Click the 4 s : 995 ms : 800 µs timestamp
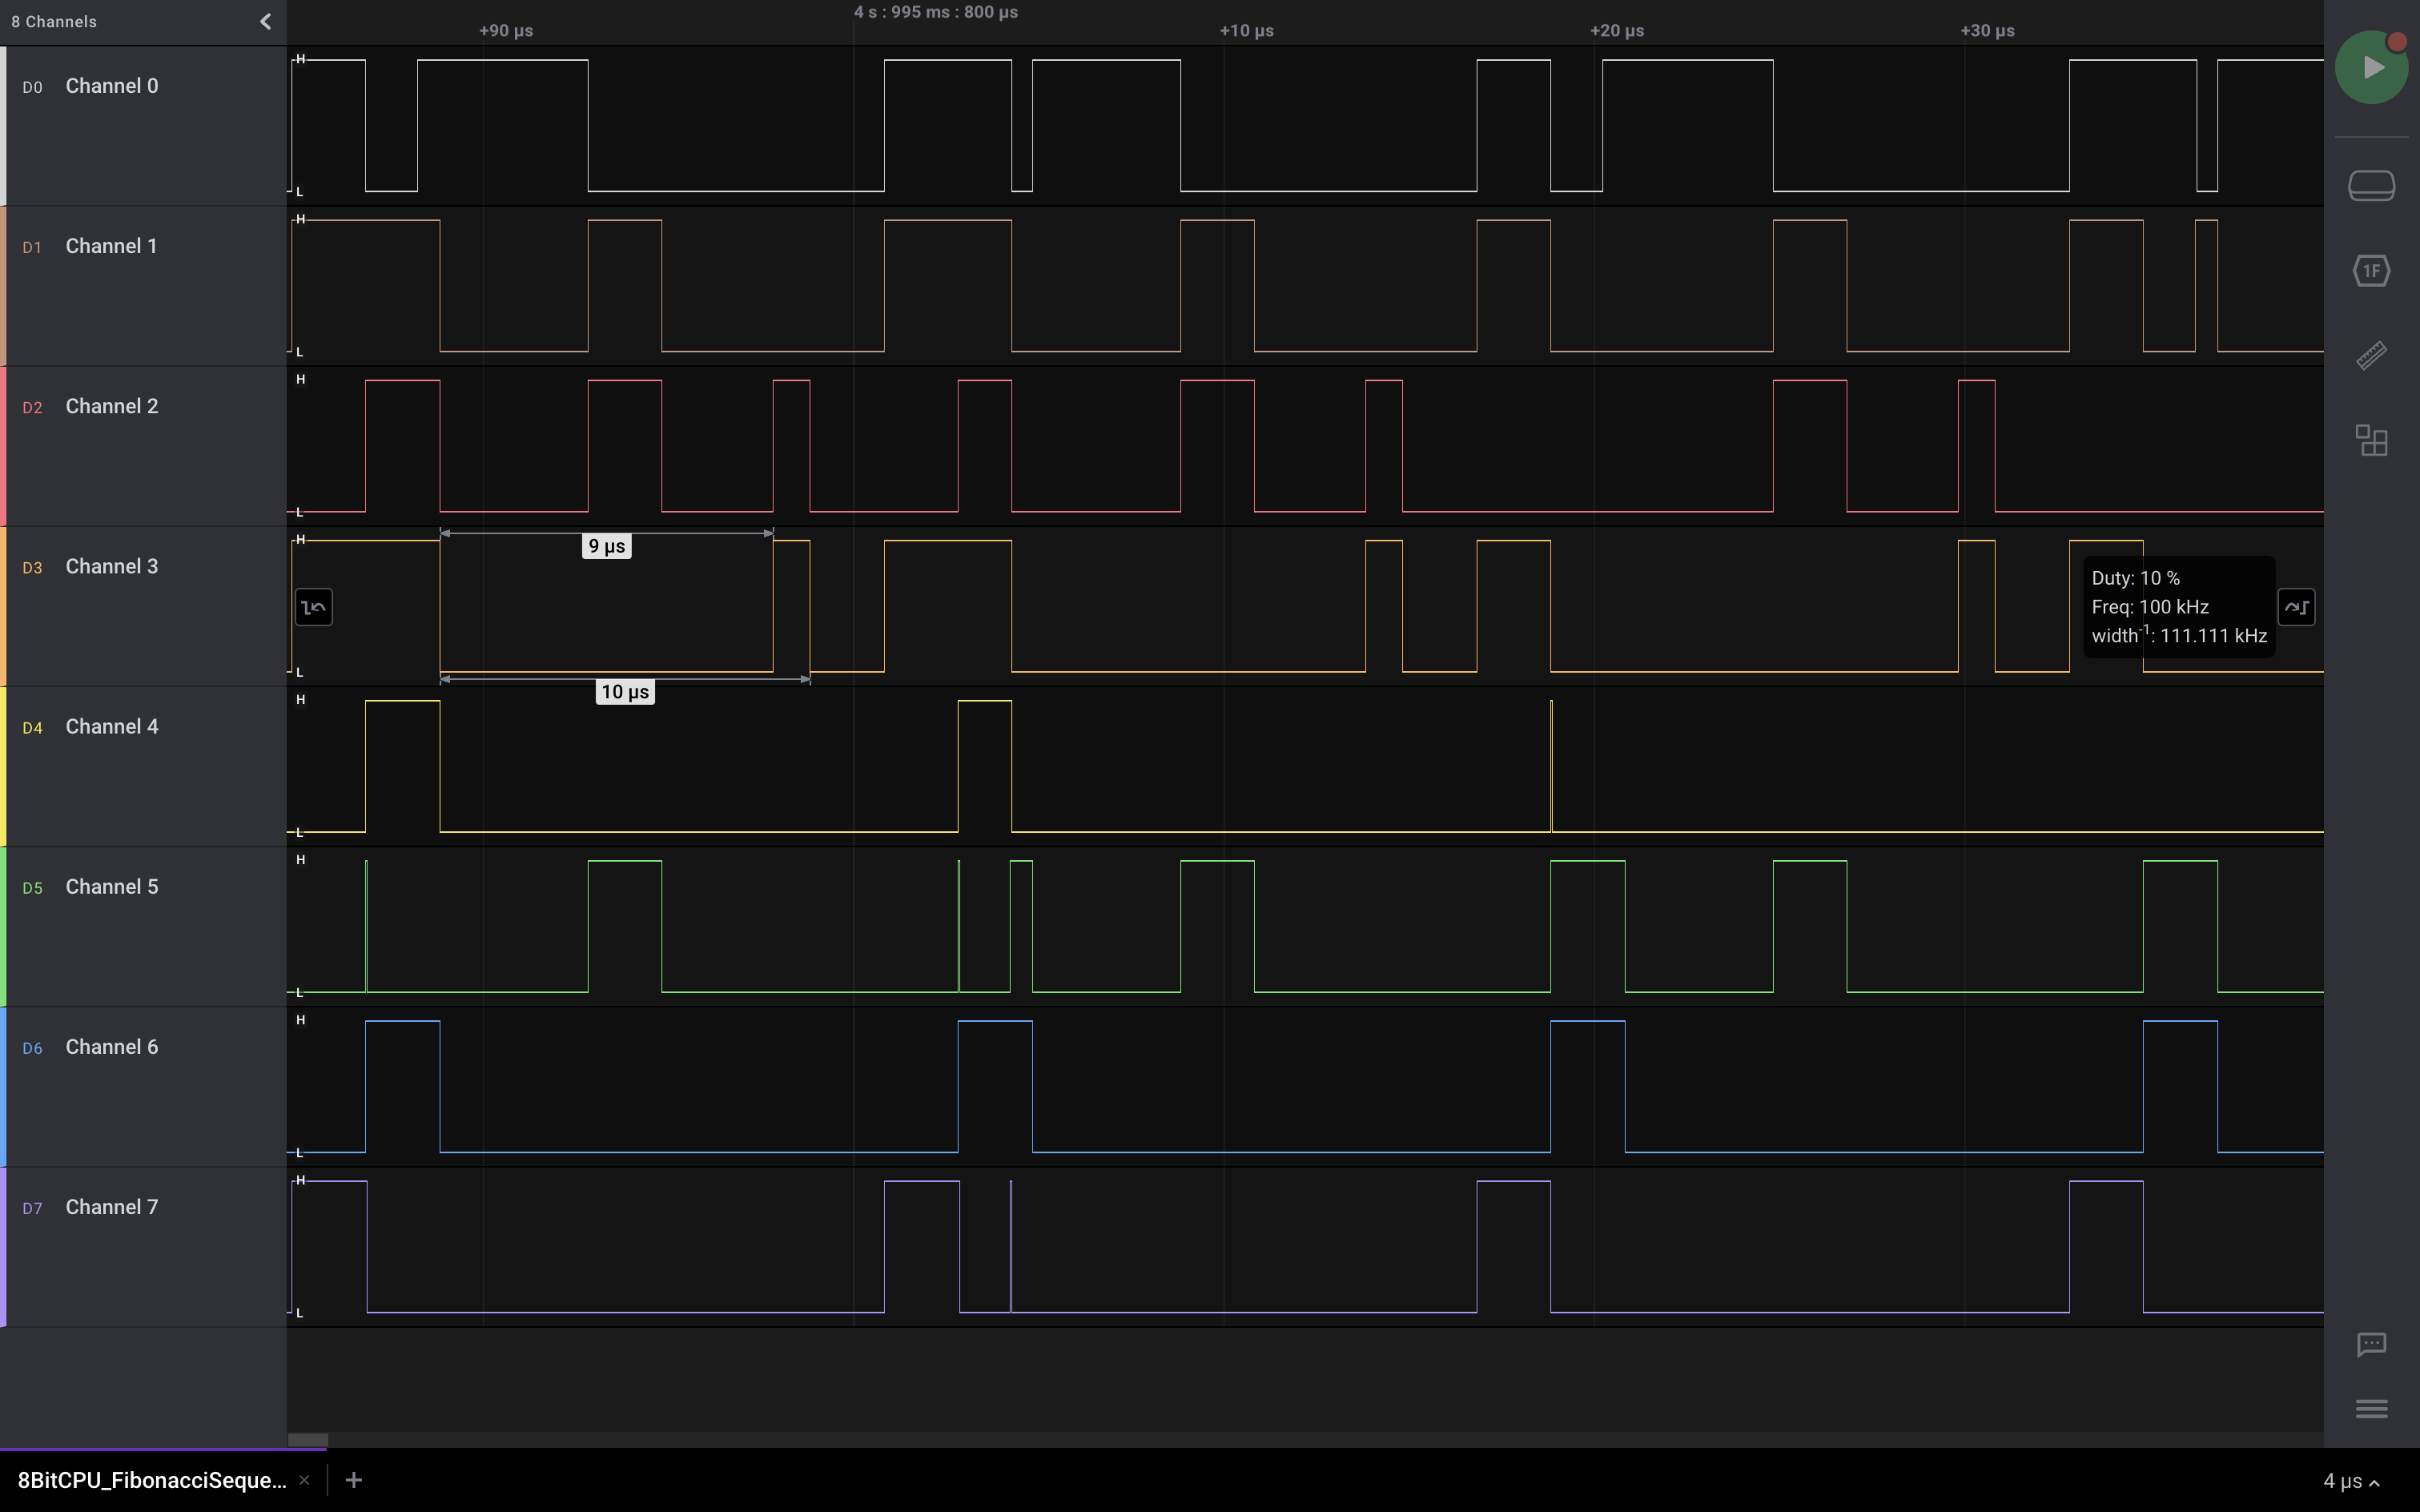Screen dimensions: 2420x1512 click(936, 12)
